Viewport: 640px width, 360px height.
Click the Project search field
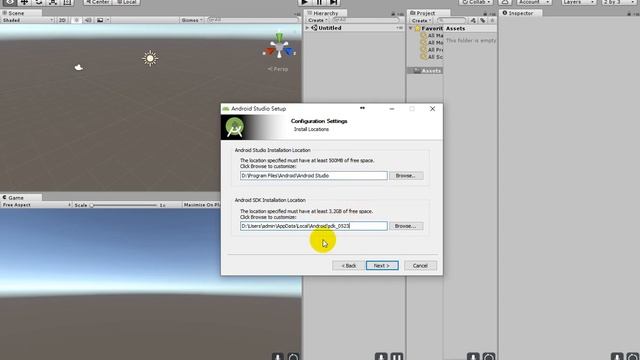(452, 20)
